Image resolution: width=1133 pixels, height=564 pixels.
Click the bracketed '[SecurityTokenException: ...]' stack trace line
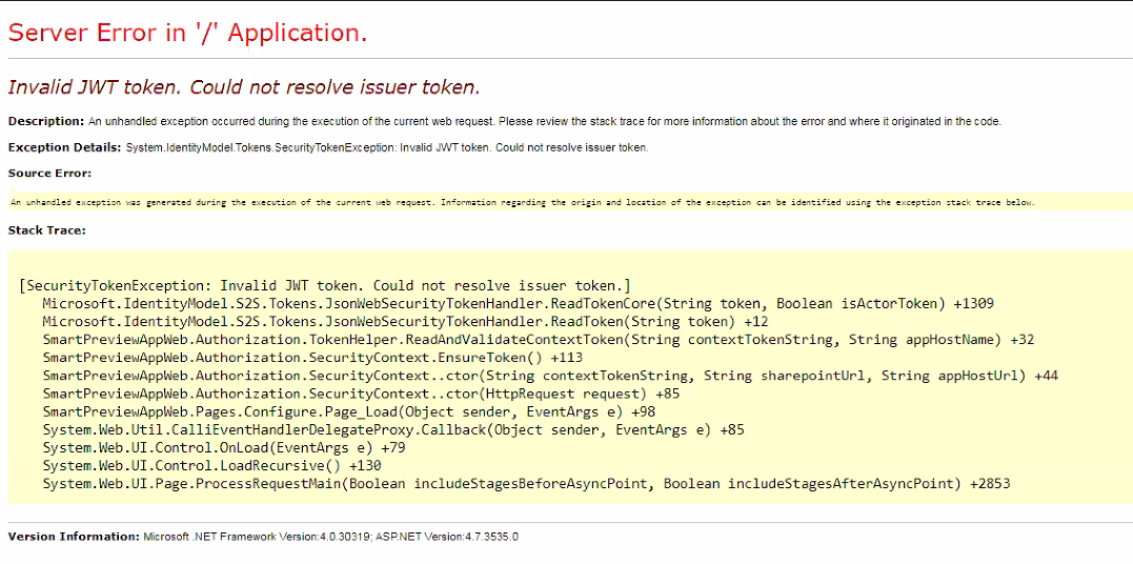pyautogui.click(x=325, y=286)
